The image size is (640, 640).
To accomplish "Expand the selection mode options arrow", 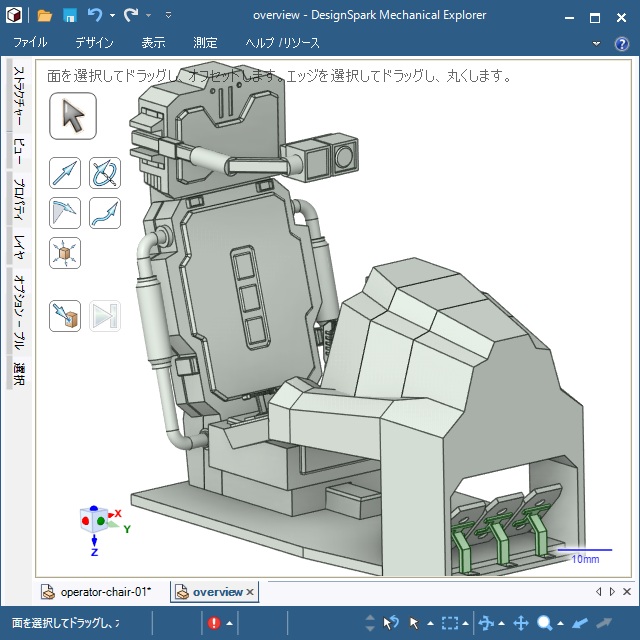I will coord(430,623).
